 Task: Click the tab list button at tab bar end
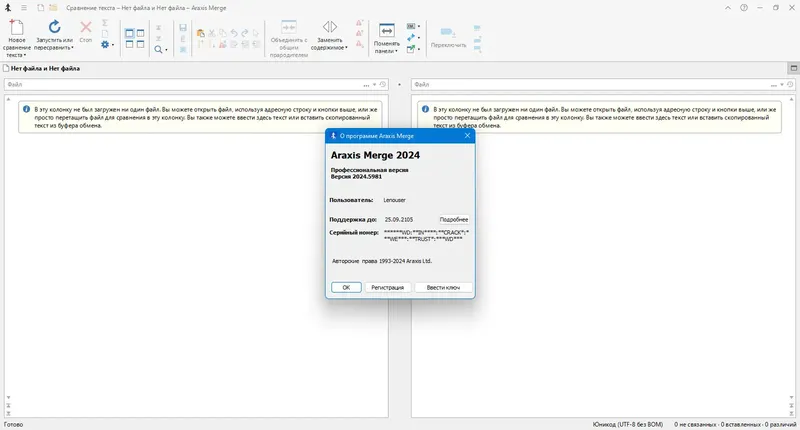coord(793,68)
